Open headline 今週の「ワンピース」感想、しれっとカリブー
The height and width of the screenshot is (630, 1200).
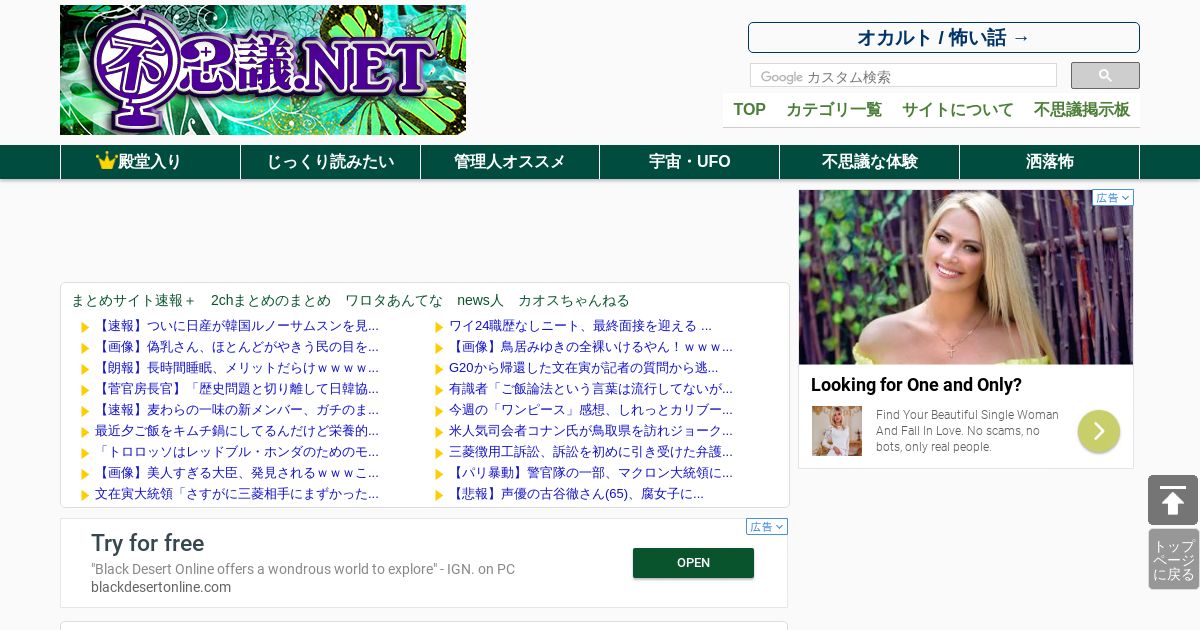click(591, 410)
